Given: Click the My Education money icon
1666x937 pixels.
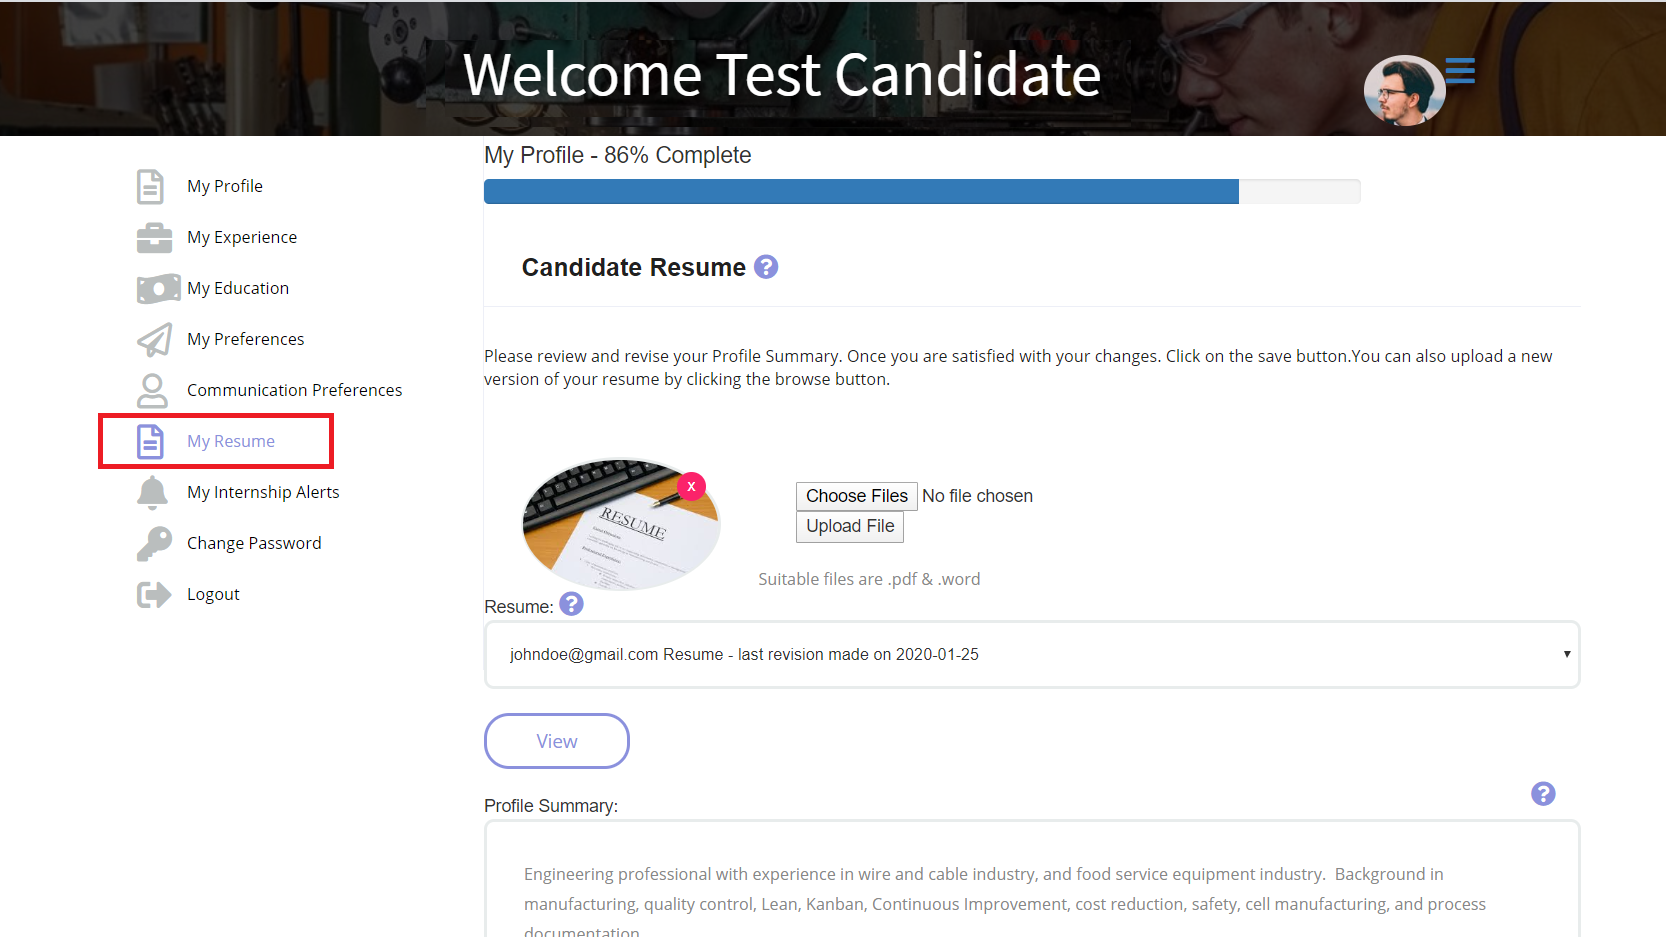Looking at the screenshot, I should [x=159, y=289].
